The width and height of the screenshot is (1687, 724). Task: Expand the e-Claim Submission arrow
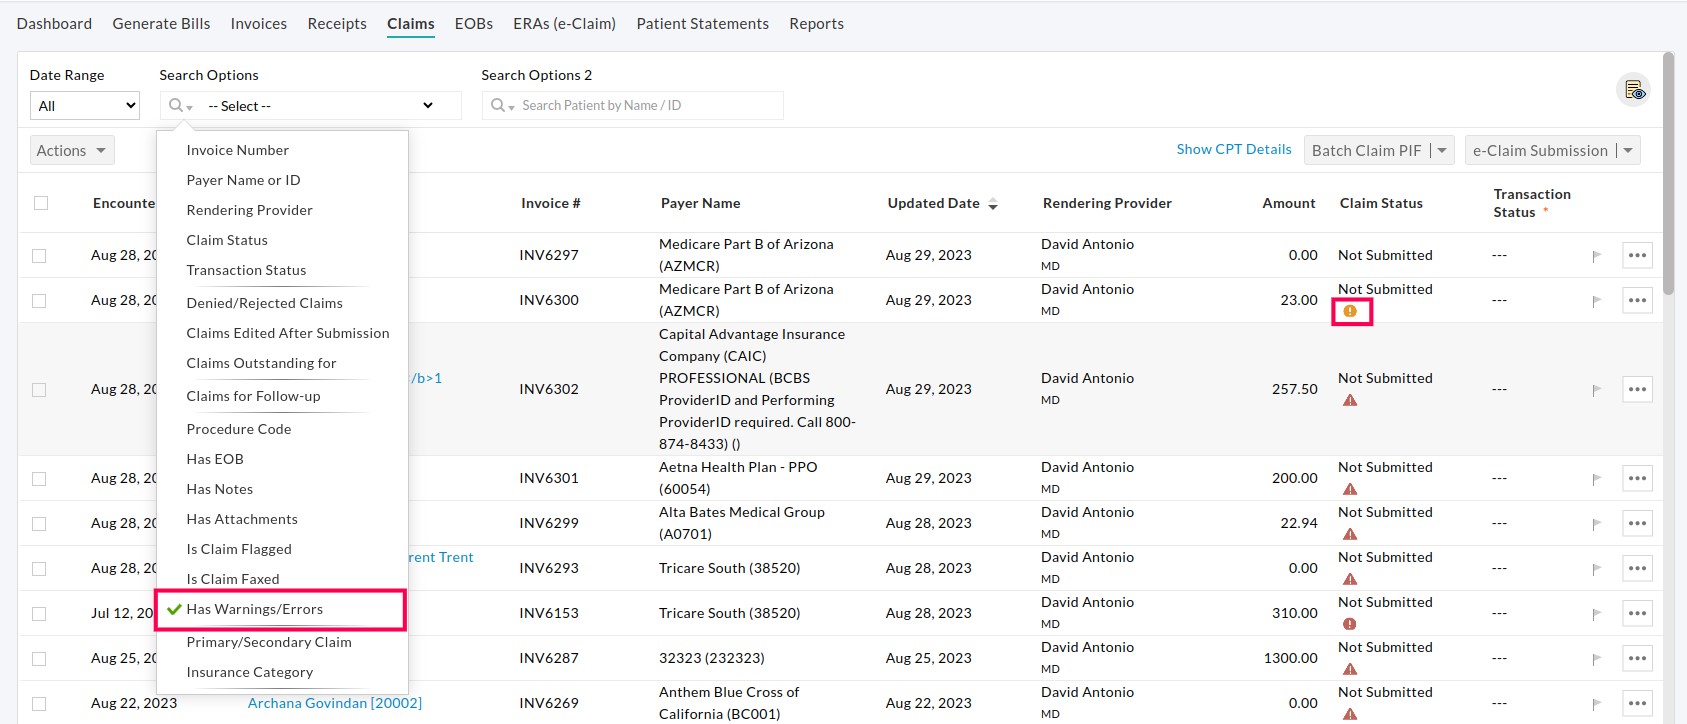[1628, 150]
